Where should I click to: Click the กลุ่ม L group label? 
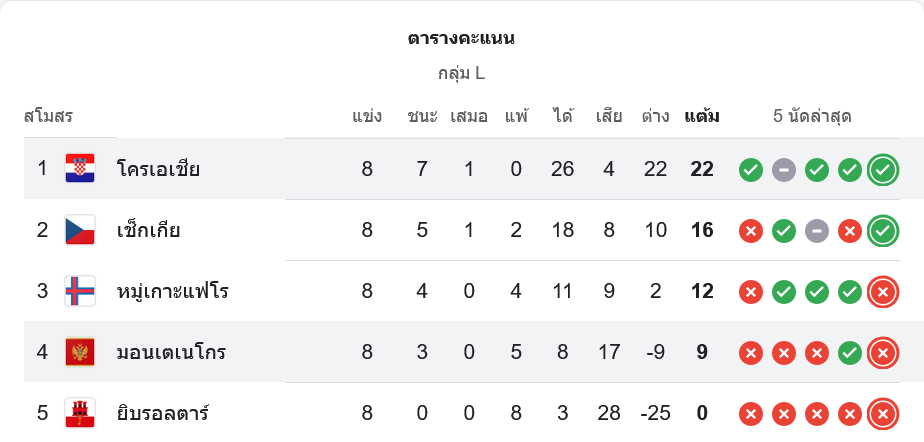[x=461, y=73]
